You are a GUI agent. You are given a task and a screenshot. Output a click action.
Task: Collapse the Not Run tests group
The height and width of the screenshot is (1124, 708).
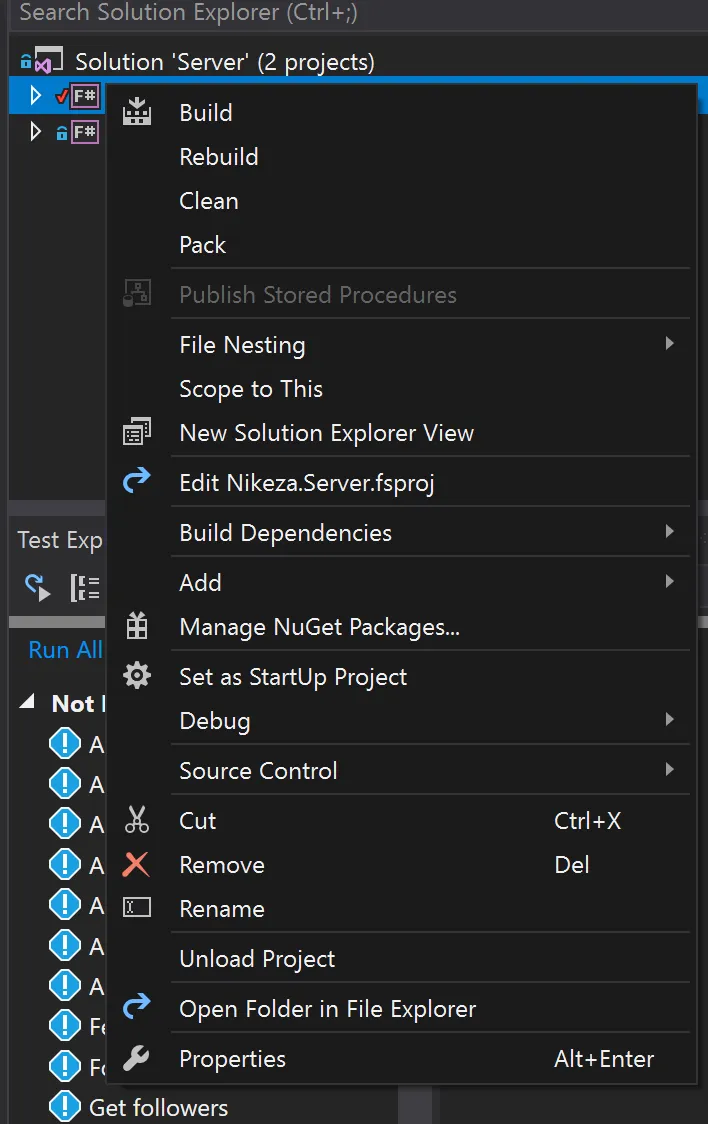(x=27, y=703)
